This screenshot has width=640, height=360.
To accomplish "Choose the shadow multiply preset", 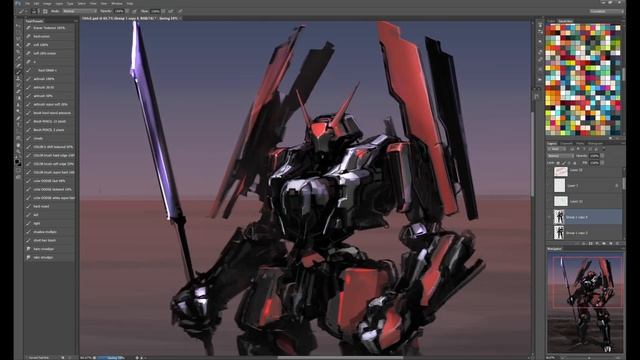I will click(50, 232).
